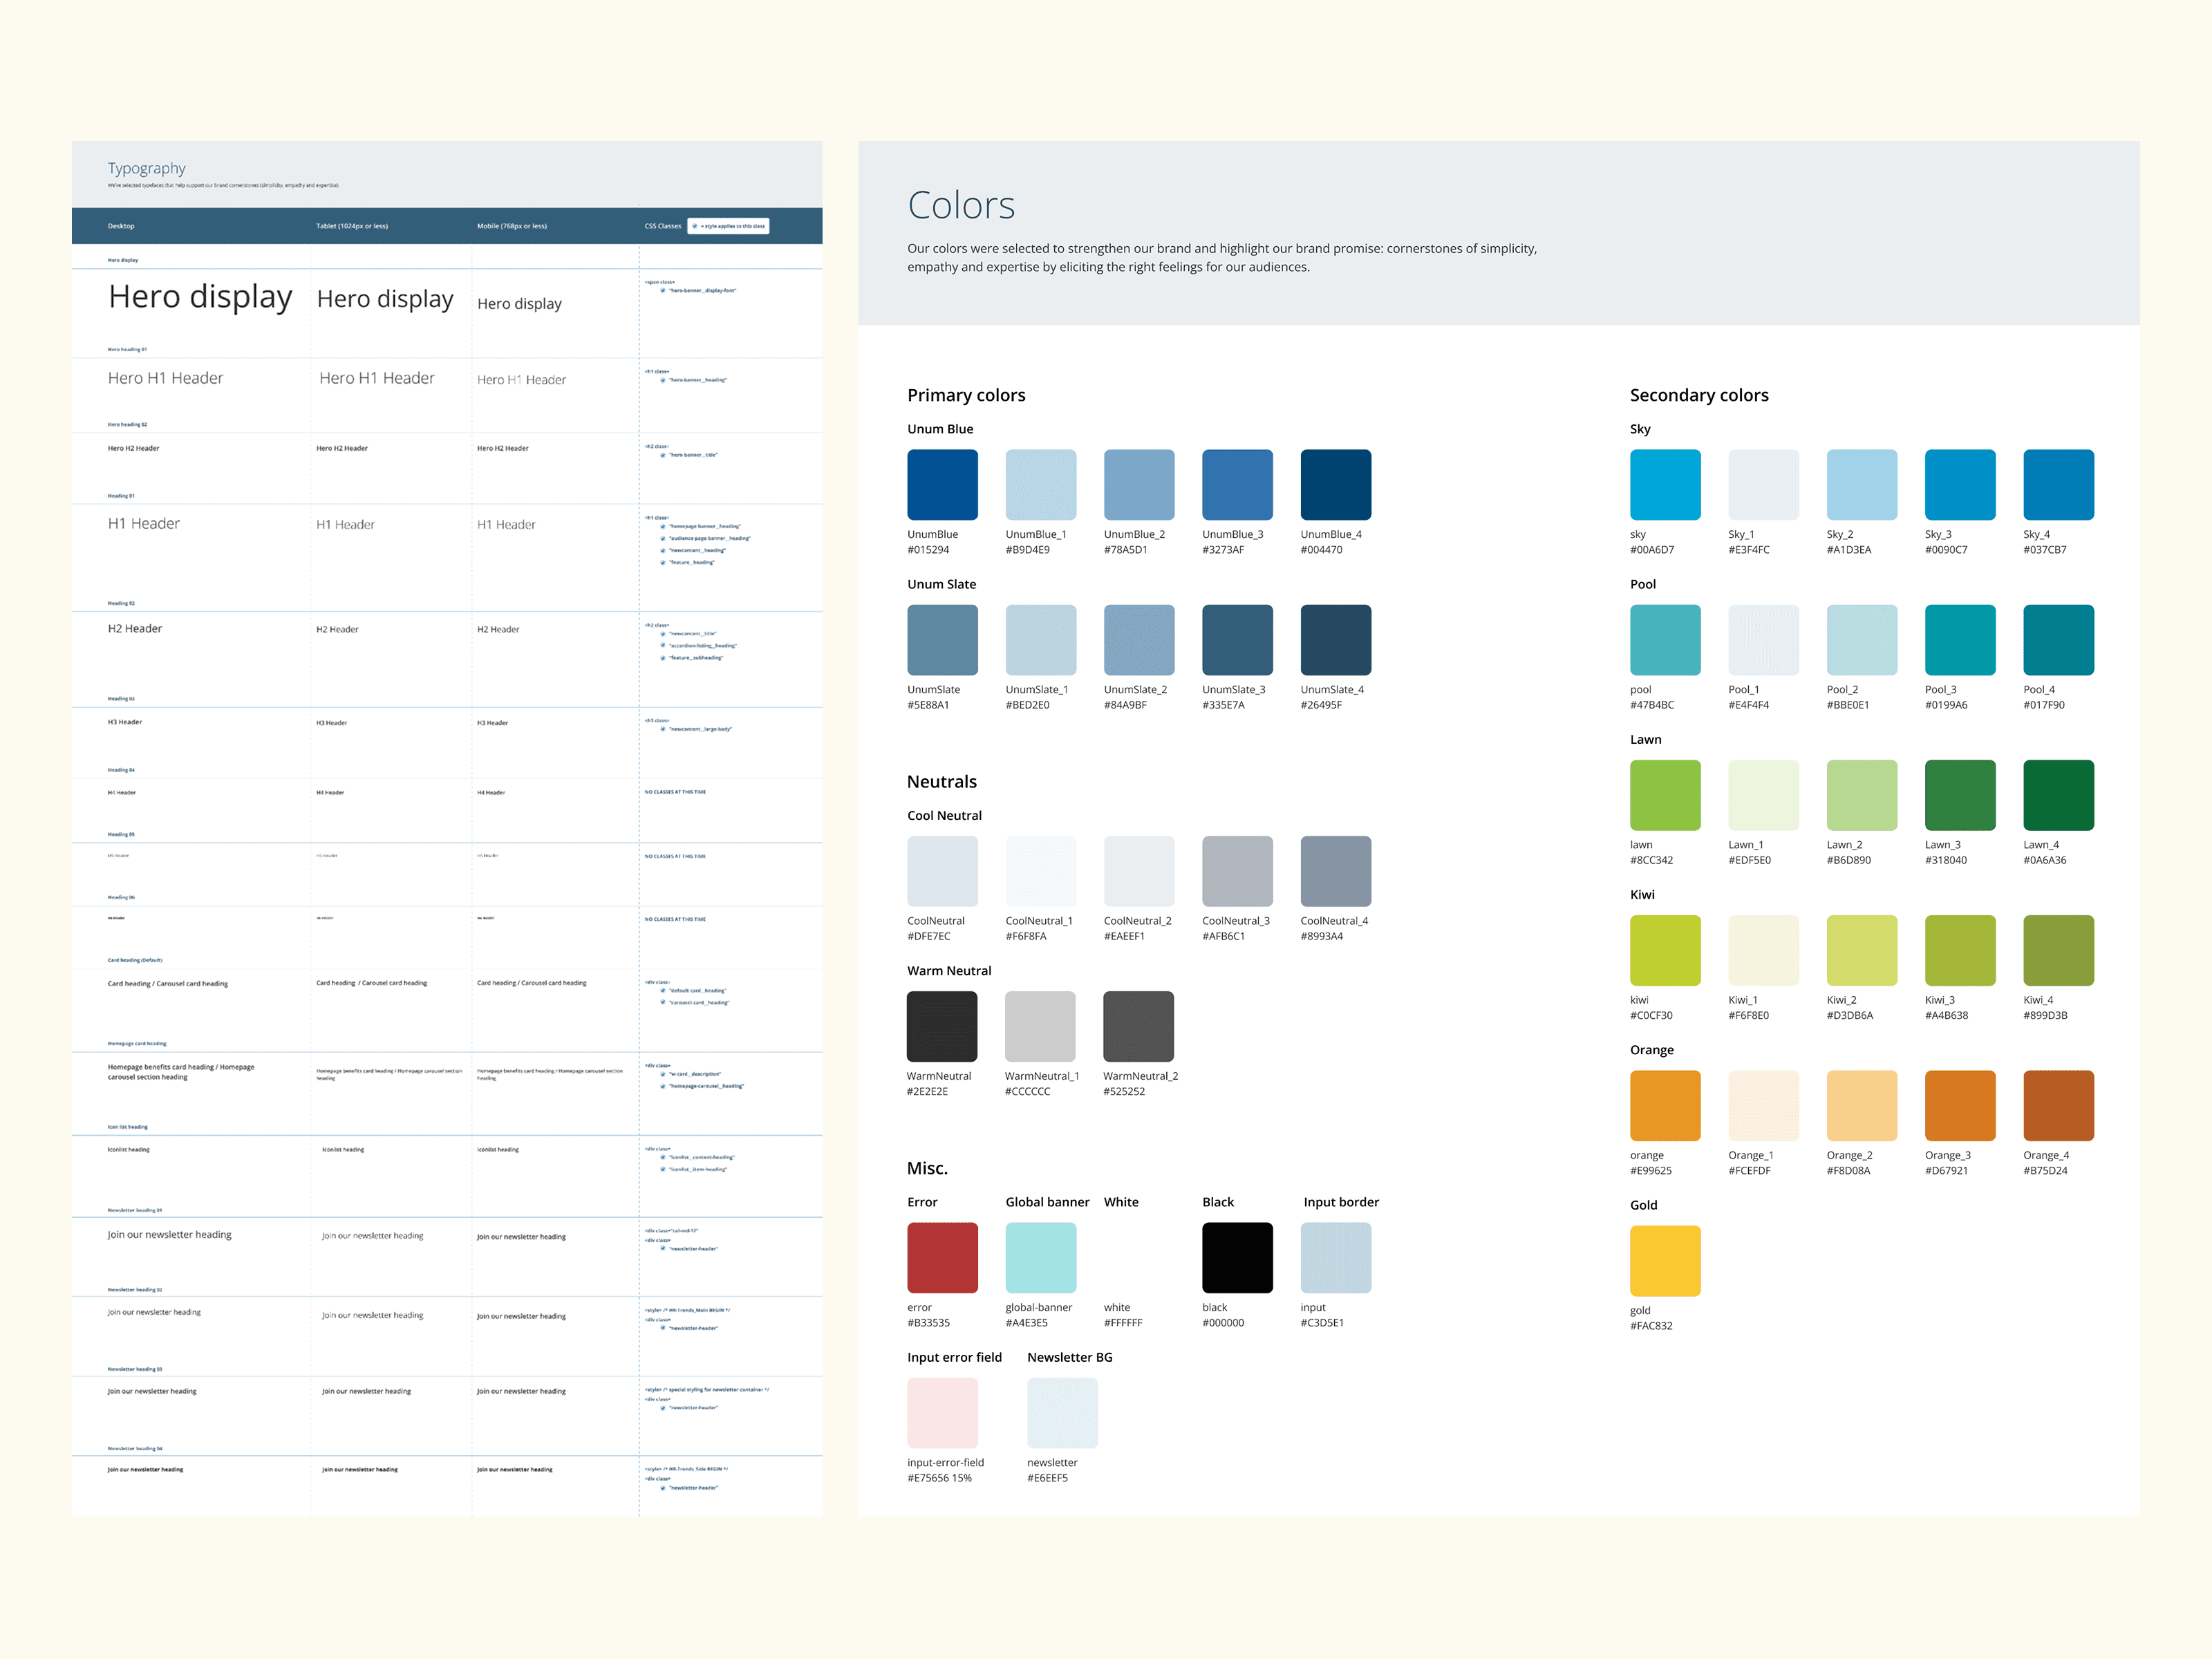Pick the UnumBlue #015294 swatch
This screenshot has width=2212, height=1659.
942,485
